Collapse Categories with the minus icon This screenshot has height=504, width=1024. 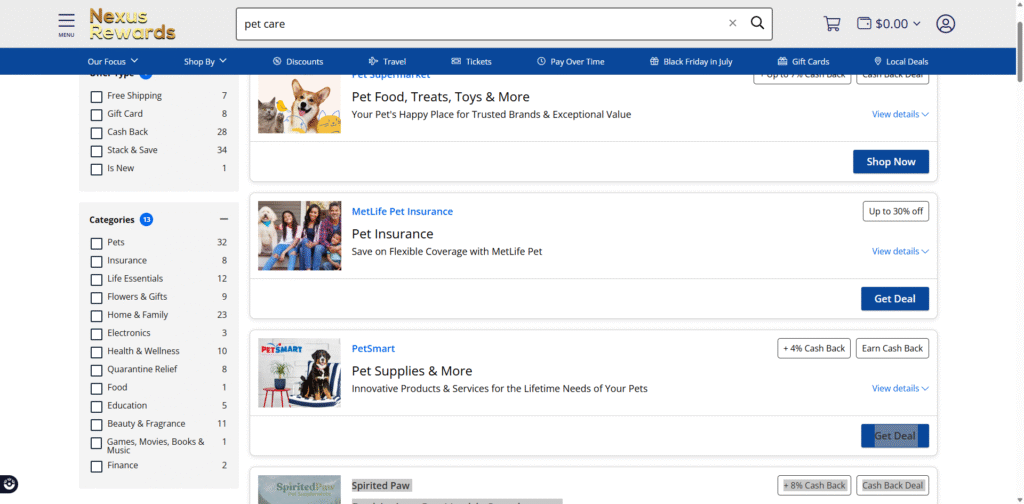[224, 219]
